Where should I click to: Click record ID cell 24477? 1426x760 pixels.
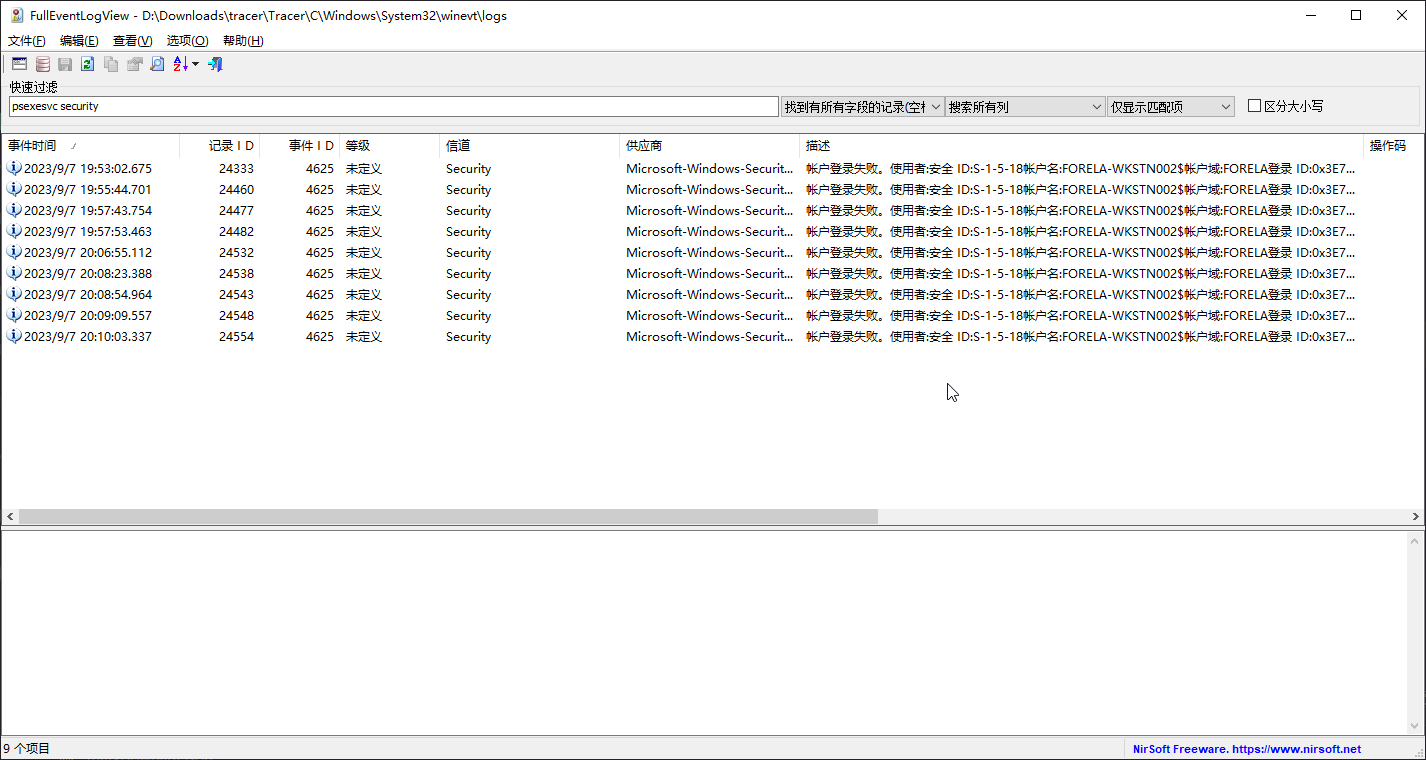click(x=236, y=210)
